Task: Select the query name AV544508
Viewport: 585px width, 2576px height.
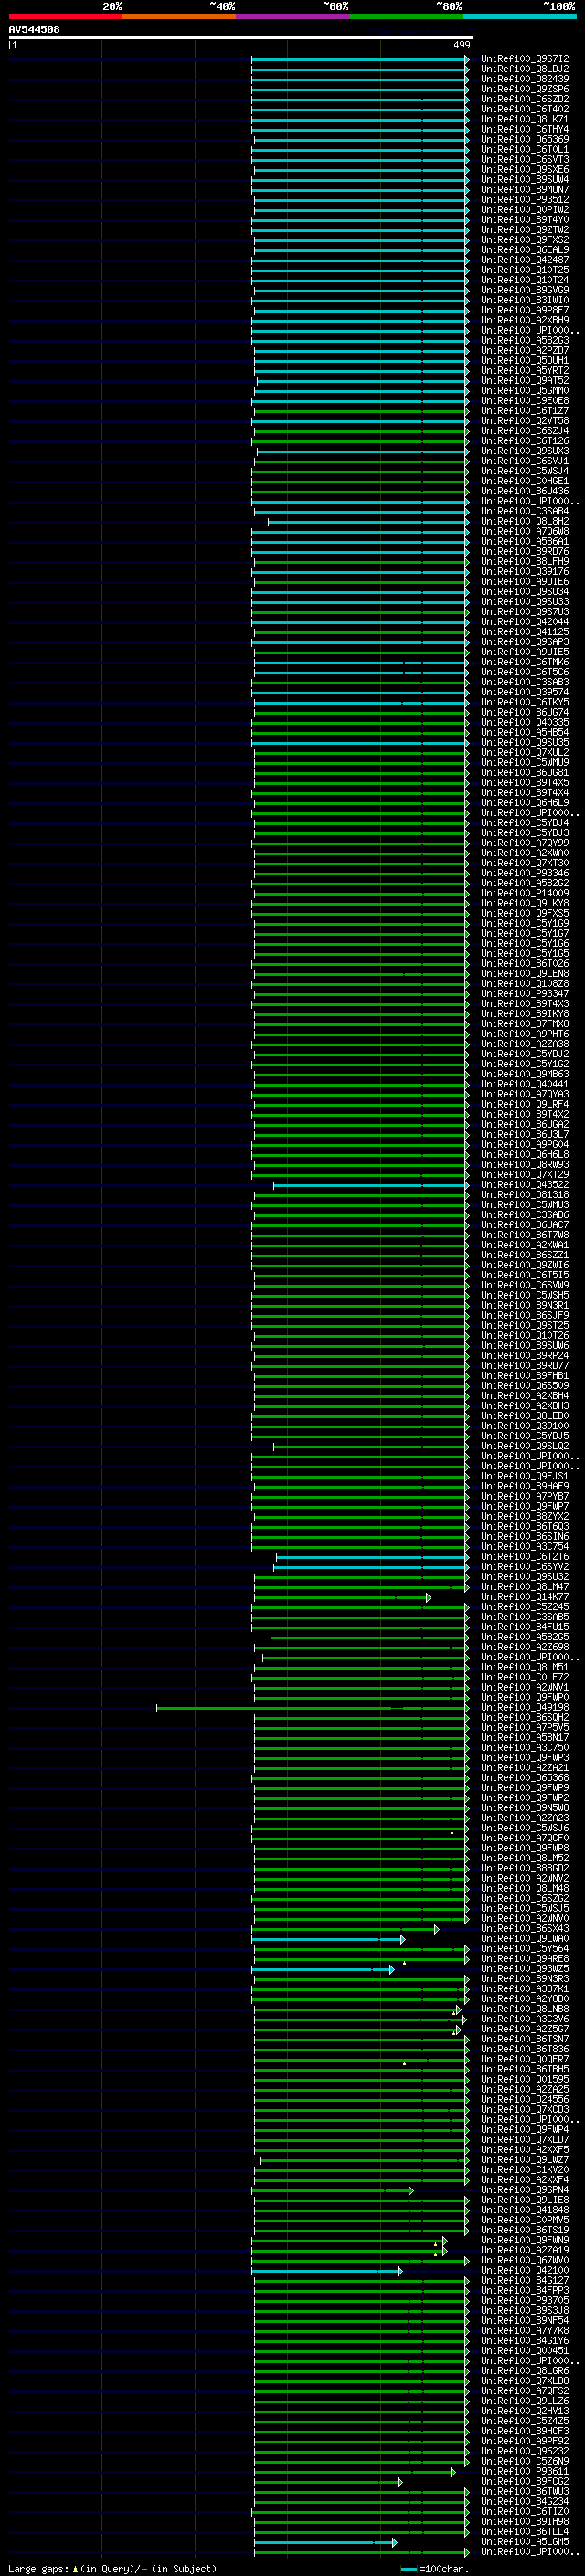Action: (x=34, y=30)
